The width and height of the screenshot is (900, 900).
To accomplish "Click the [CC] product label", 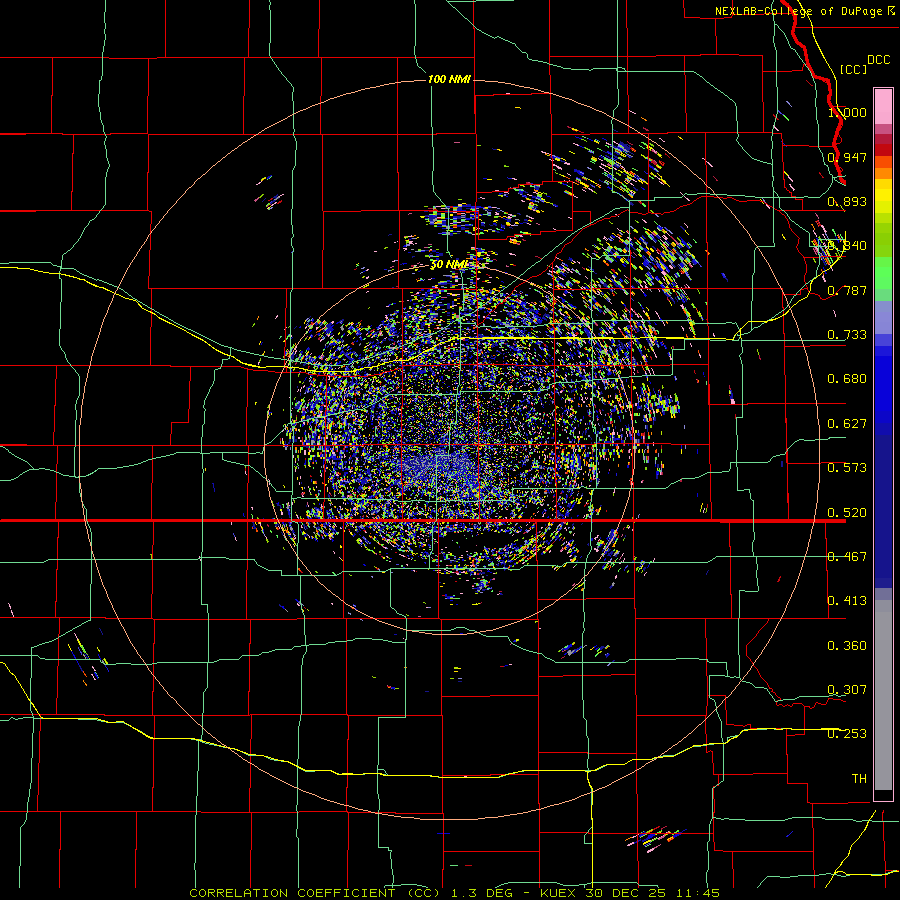I will pyautogui.click(x=853, y=69).
